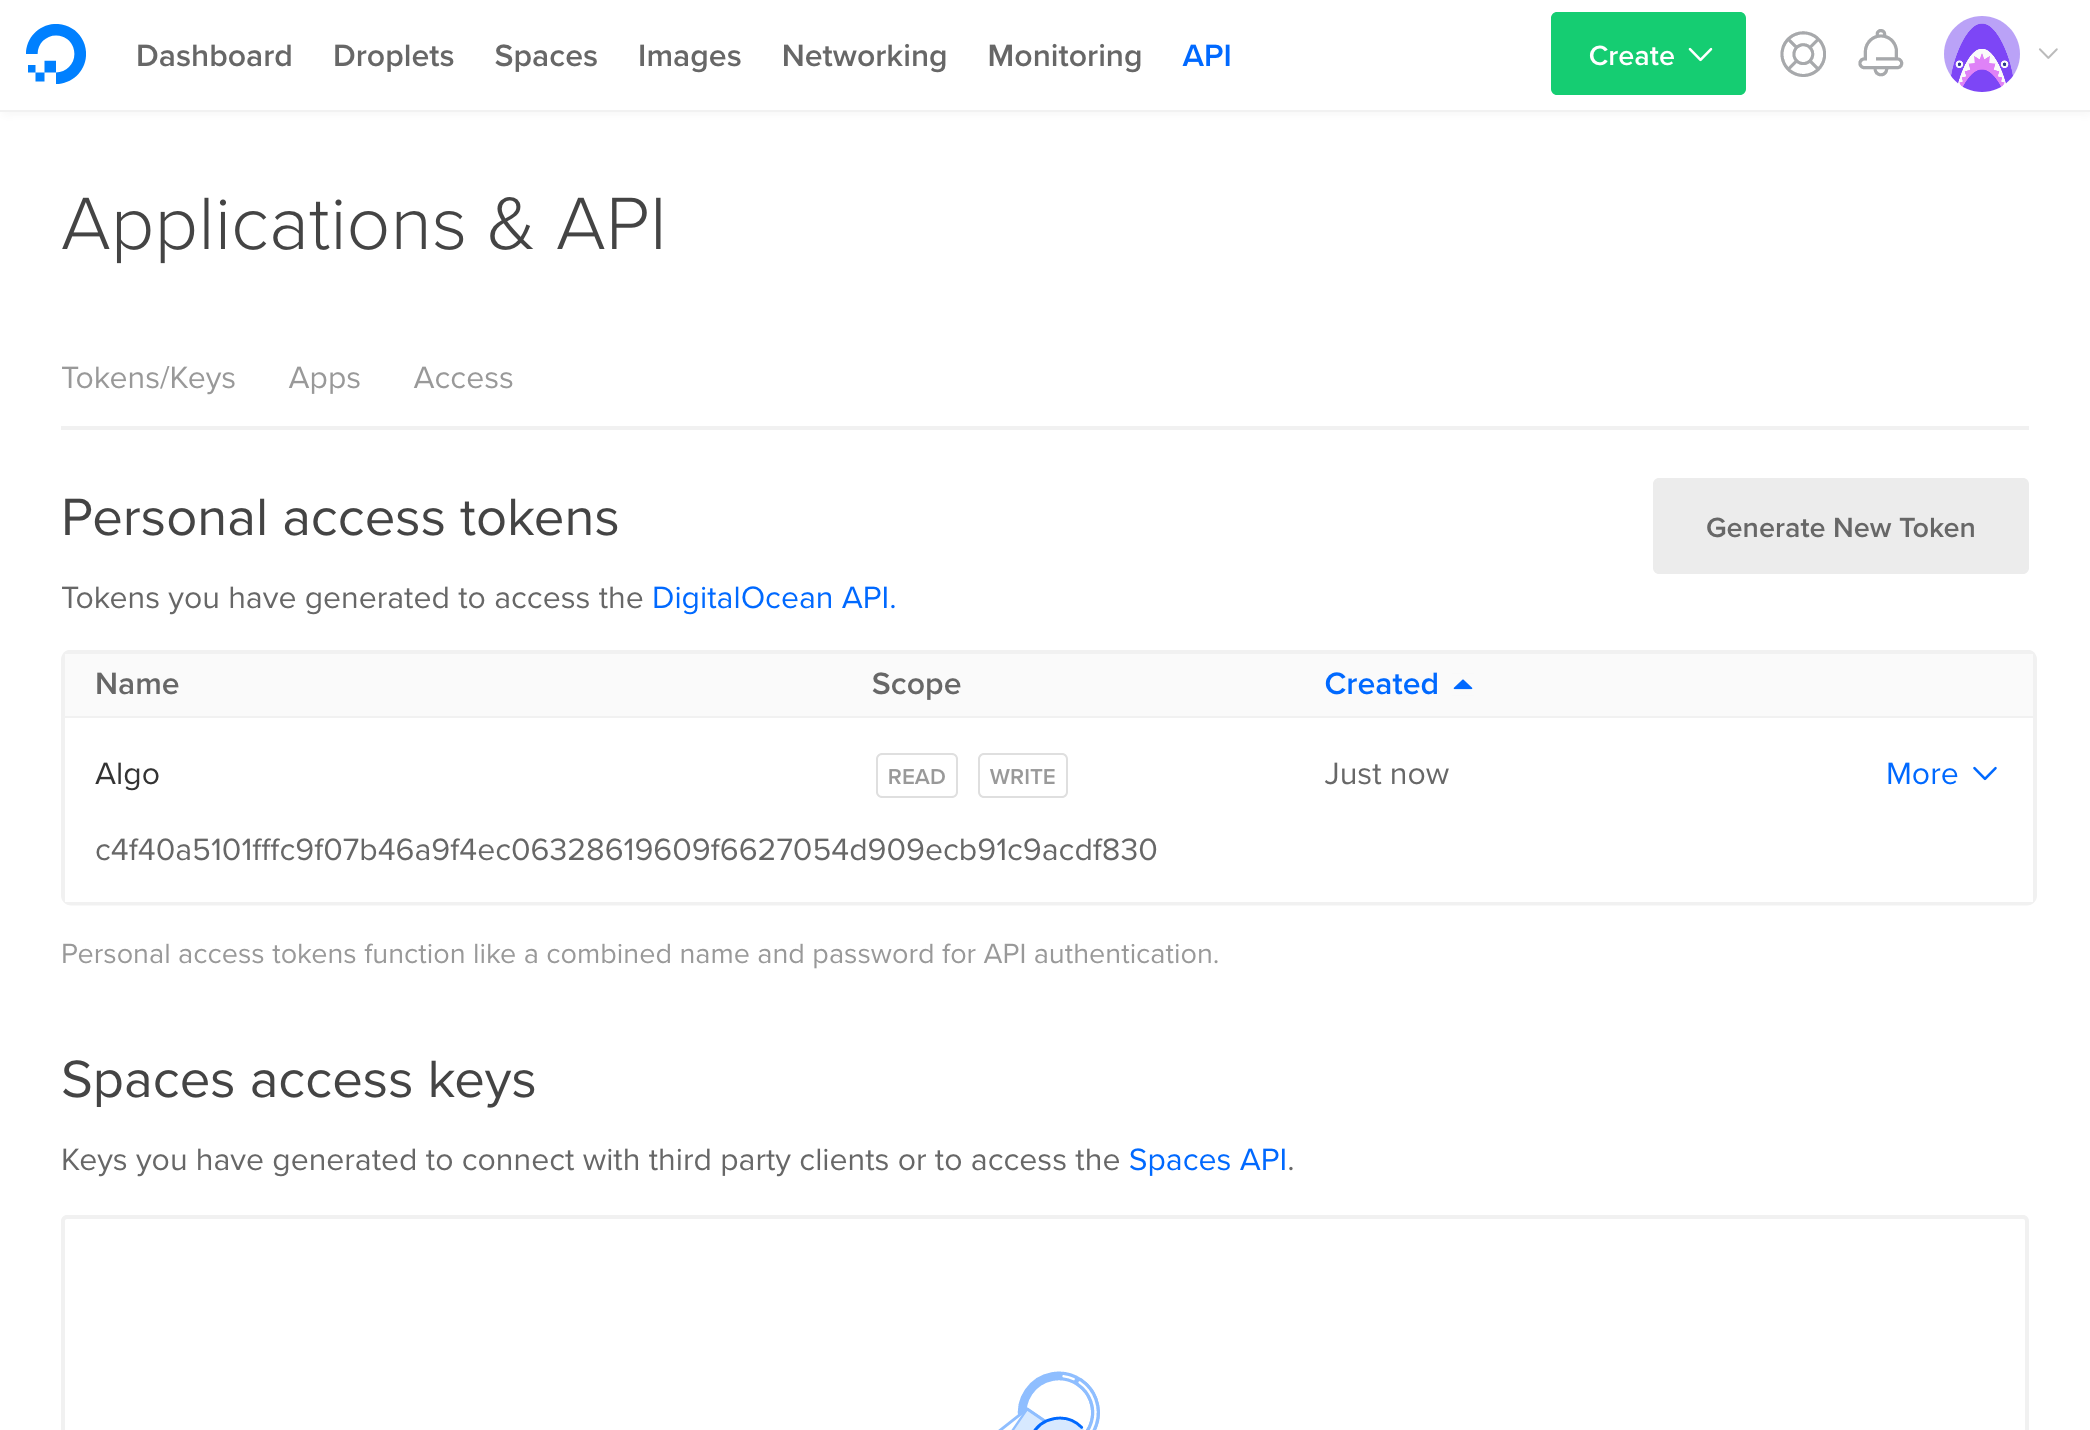Follow the Spaces API link
The width and height of the screenshot is (2090, 1430).
click(x=1209, y=1160)
